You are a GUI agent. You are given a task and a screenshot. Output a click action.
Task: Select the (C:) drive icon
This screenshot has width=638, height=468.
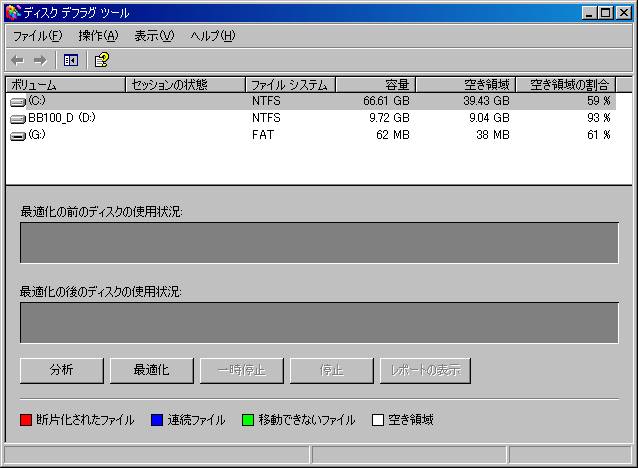tap(17, 102)
